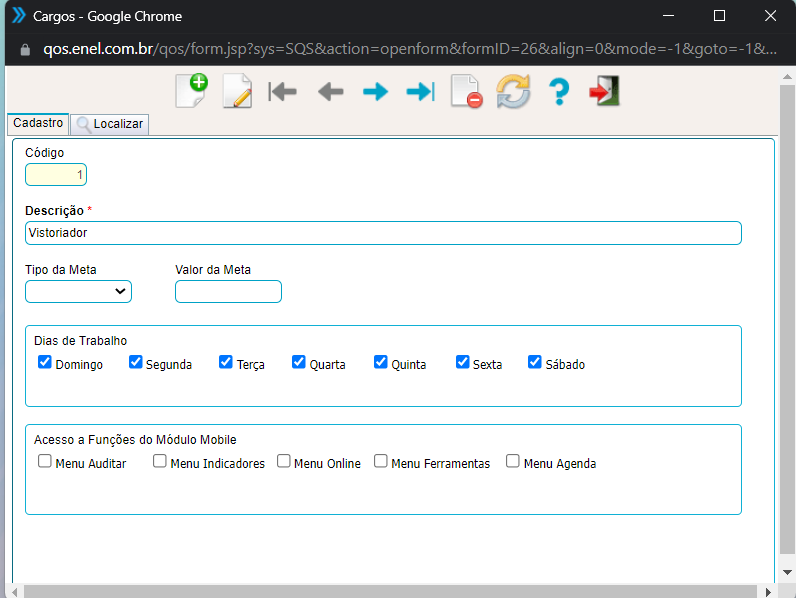Check the Menu Ferramentas option
Screen dimensions: 796x598
click(x=381, y=461)
